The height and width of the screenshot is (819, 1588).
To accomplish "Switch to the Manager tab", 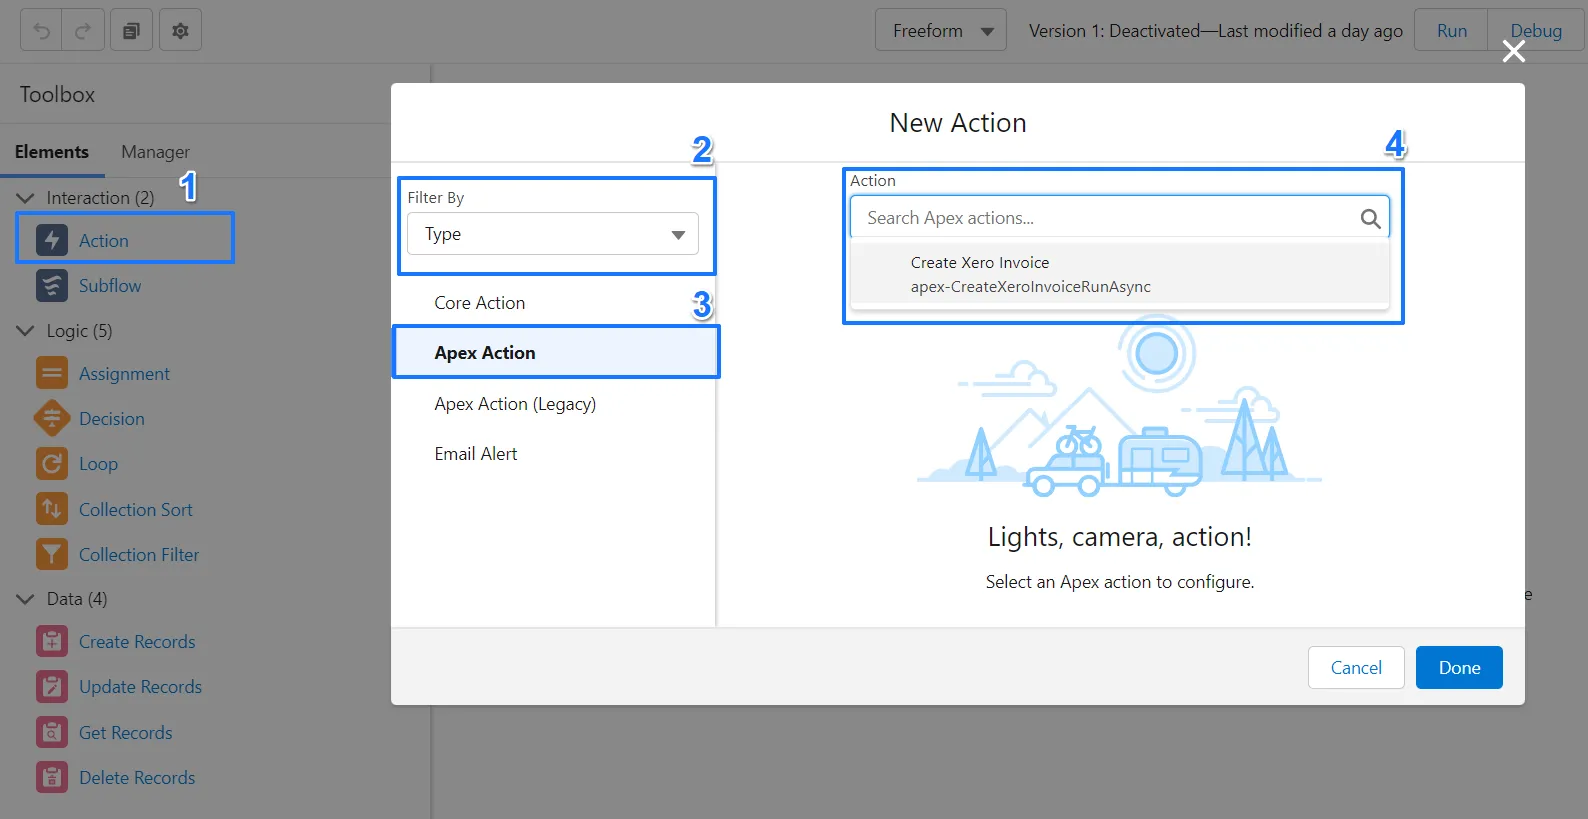I will pyautogui.click(x=155, y=152).
